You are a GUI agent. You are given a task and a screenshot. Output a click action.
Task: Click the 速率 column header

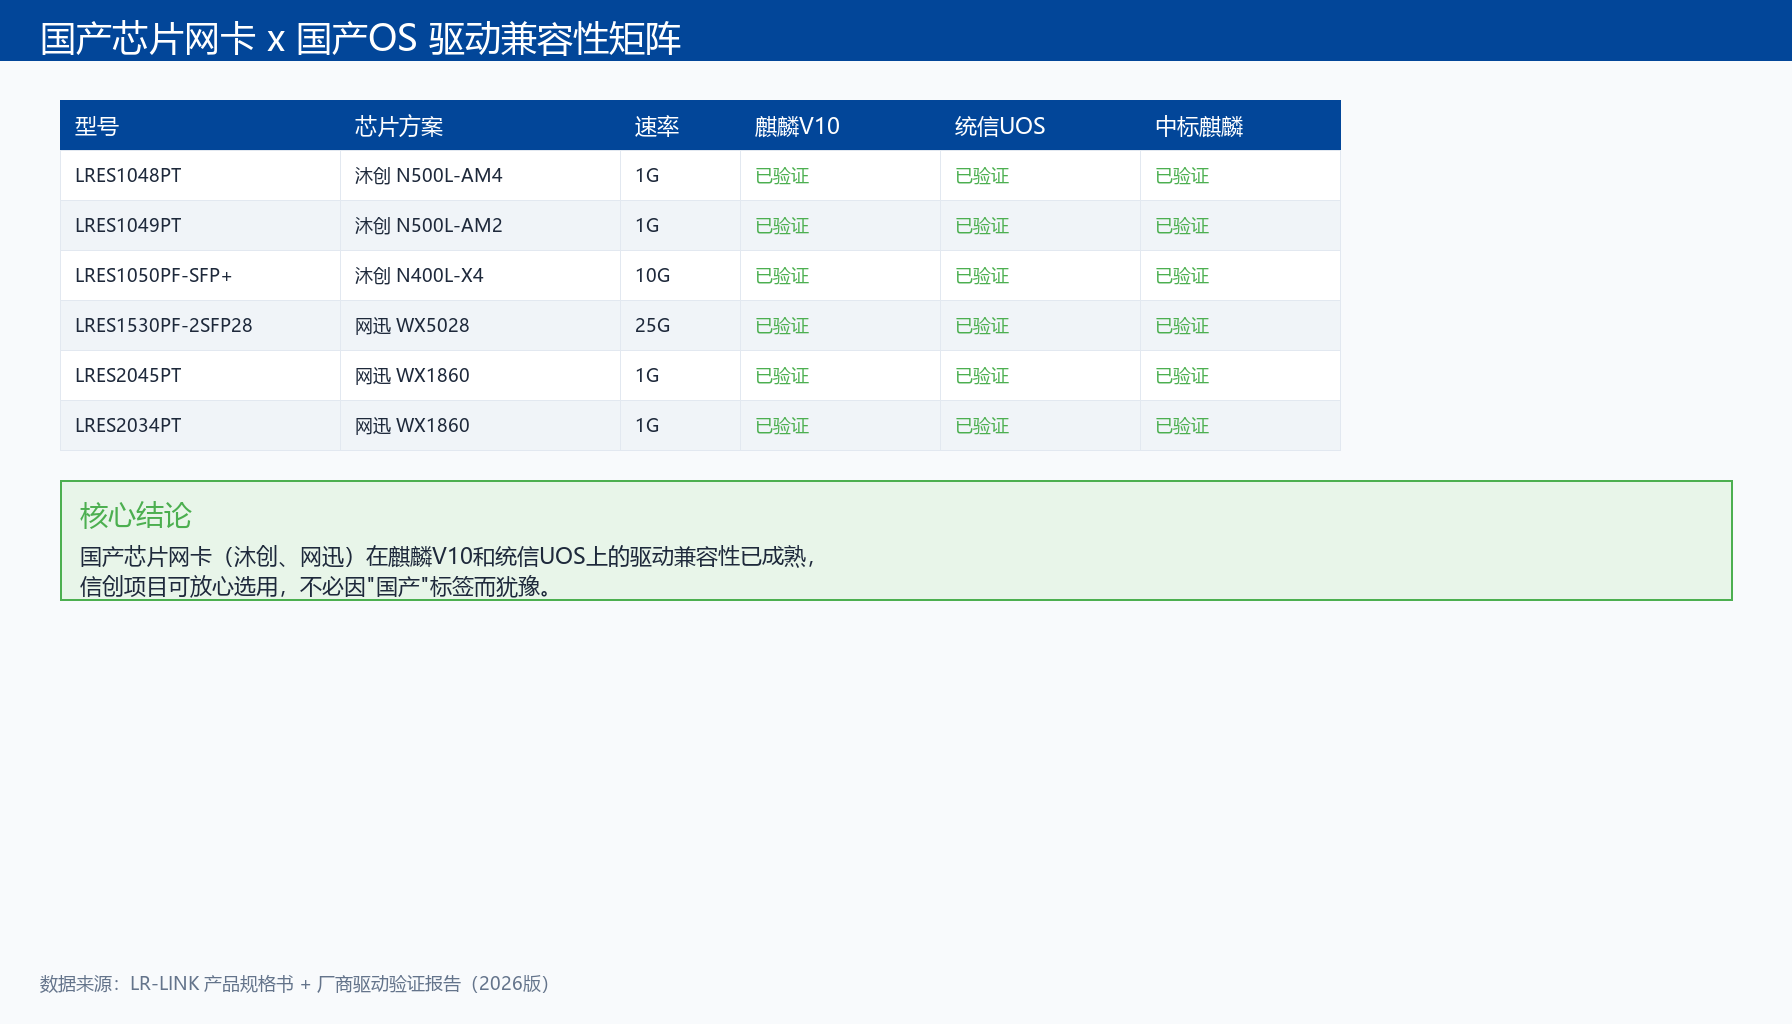pos(680,126)
